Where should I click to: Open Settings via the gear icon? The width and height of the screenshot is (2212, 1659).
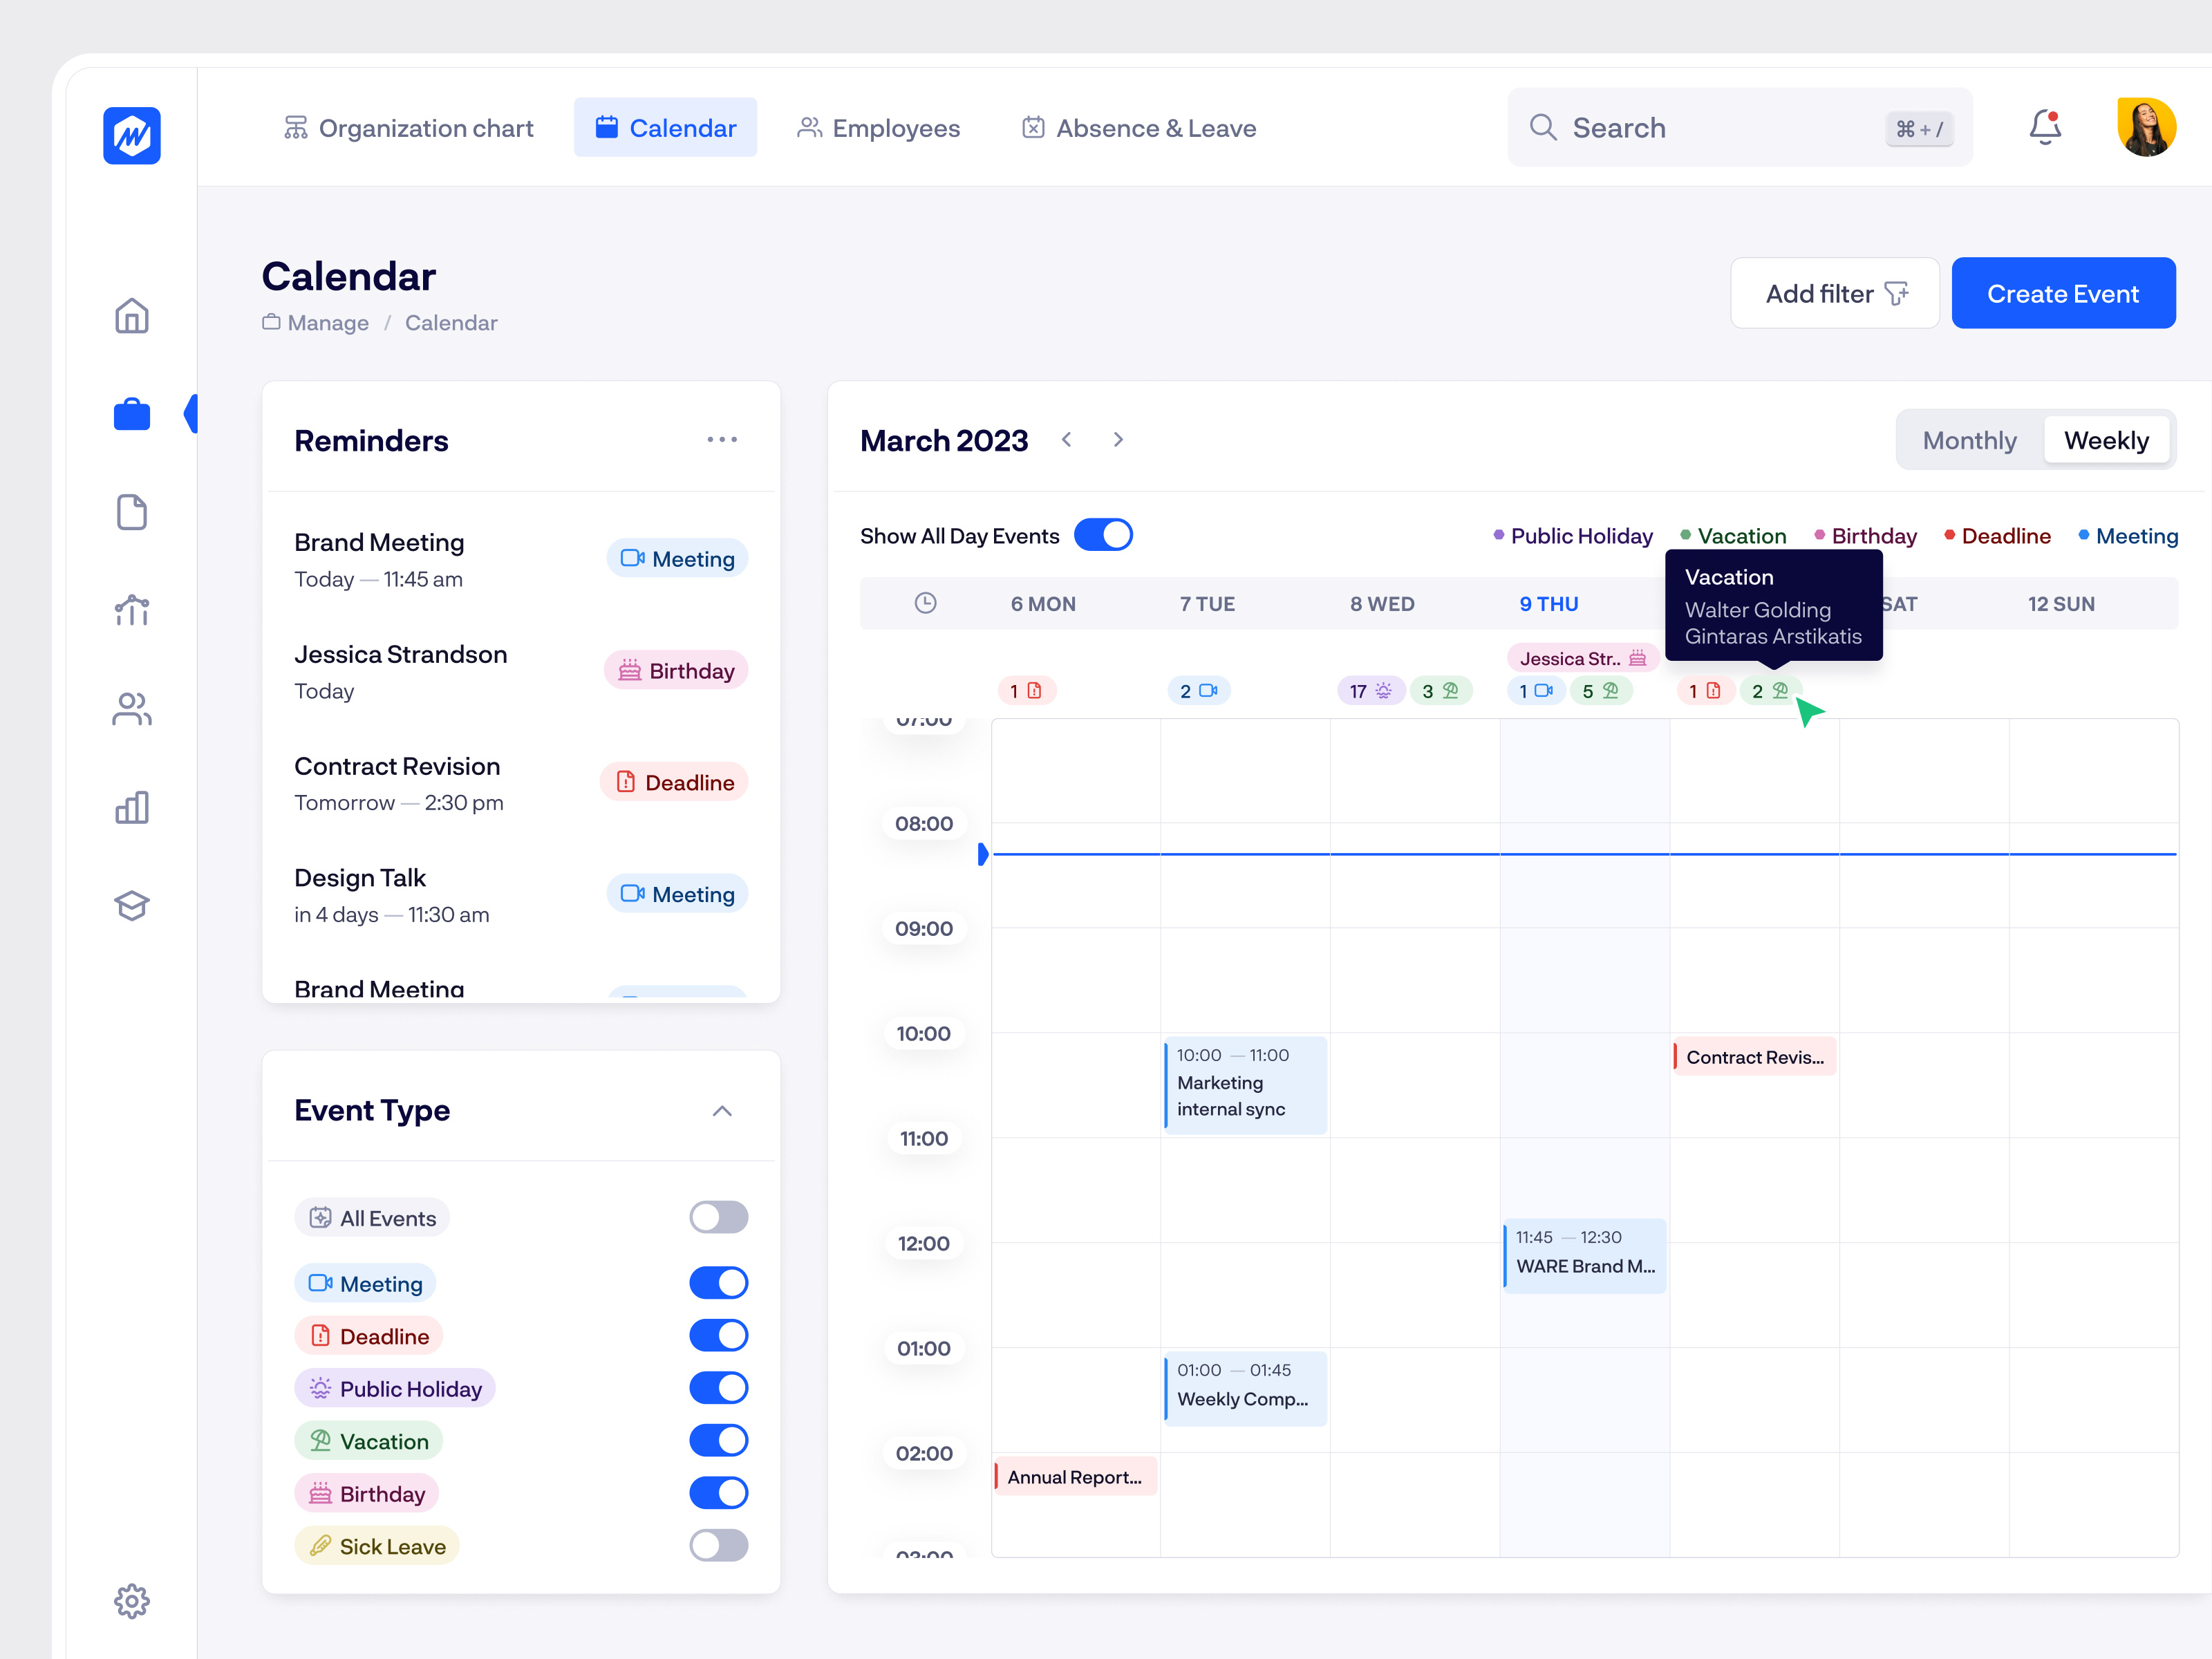(131, 1601)
